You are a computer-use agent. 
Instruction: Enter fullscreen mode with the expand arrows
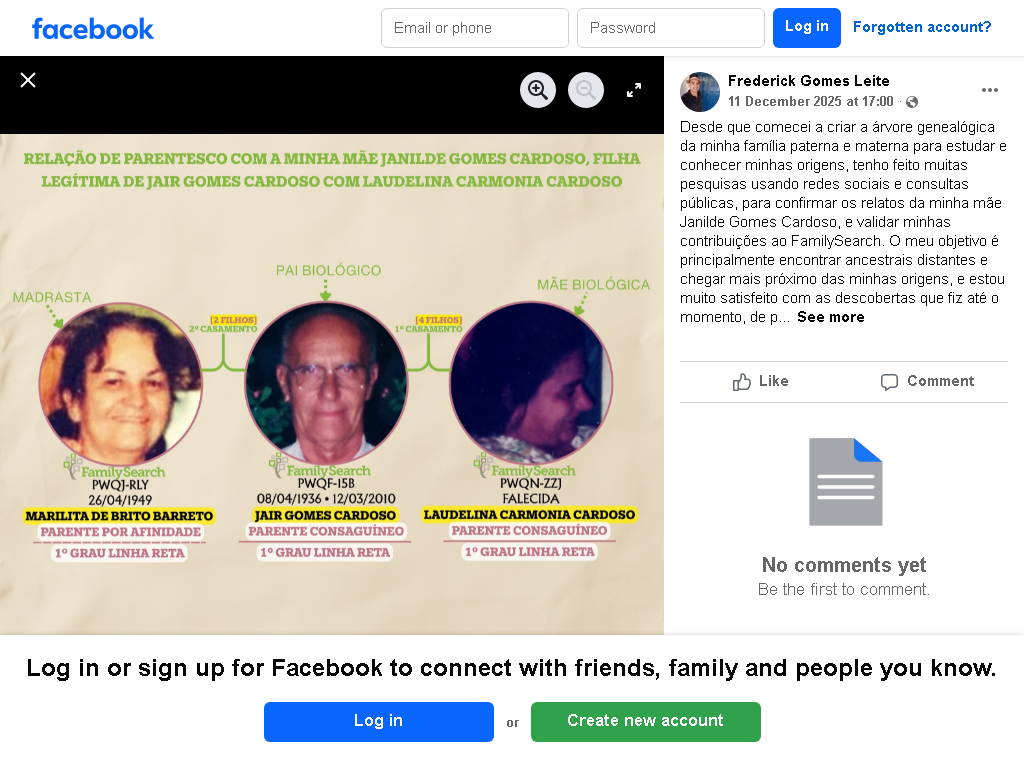633,90
